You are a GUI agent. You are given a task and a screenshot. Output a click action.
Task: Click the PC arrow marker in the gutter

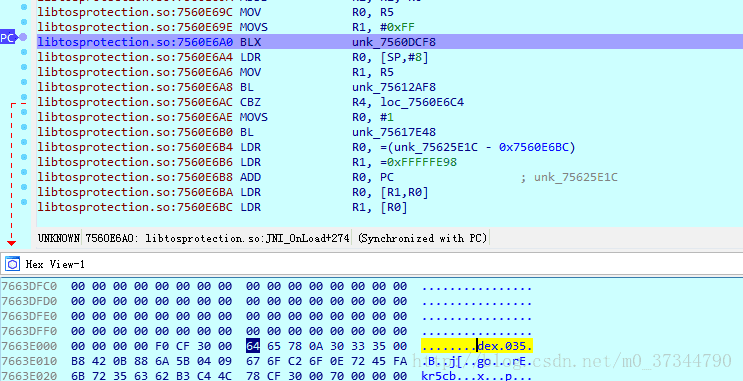click(8, 37)
